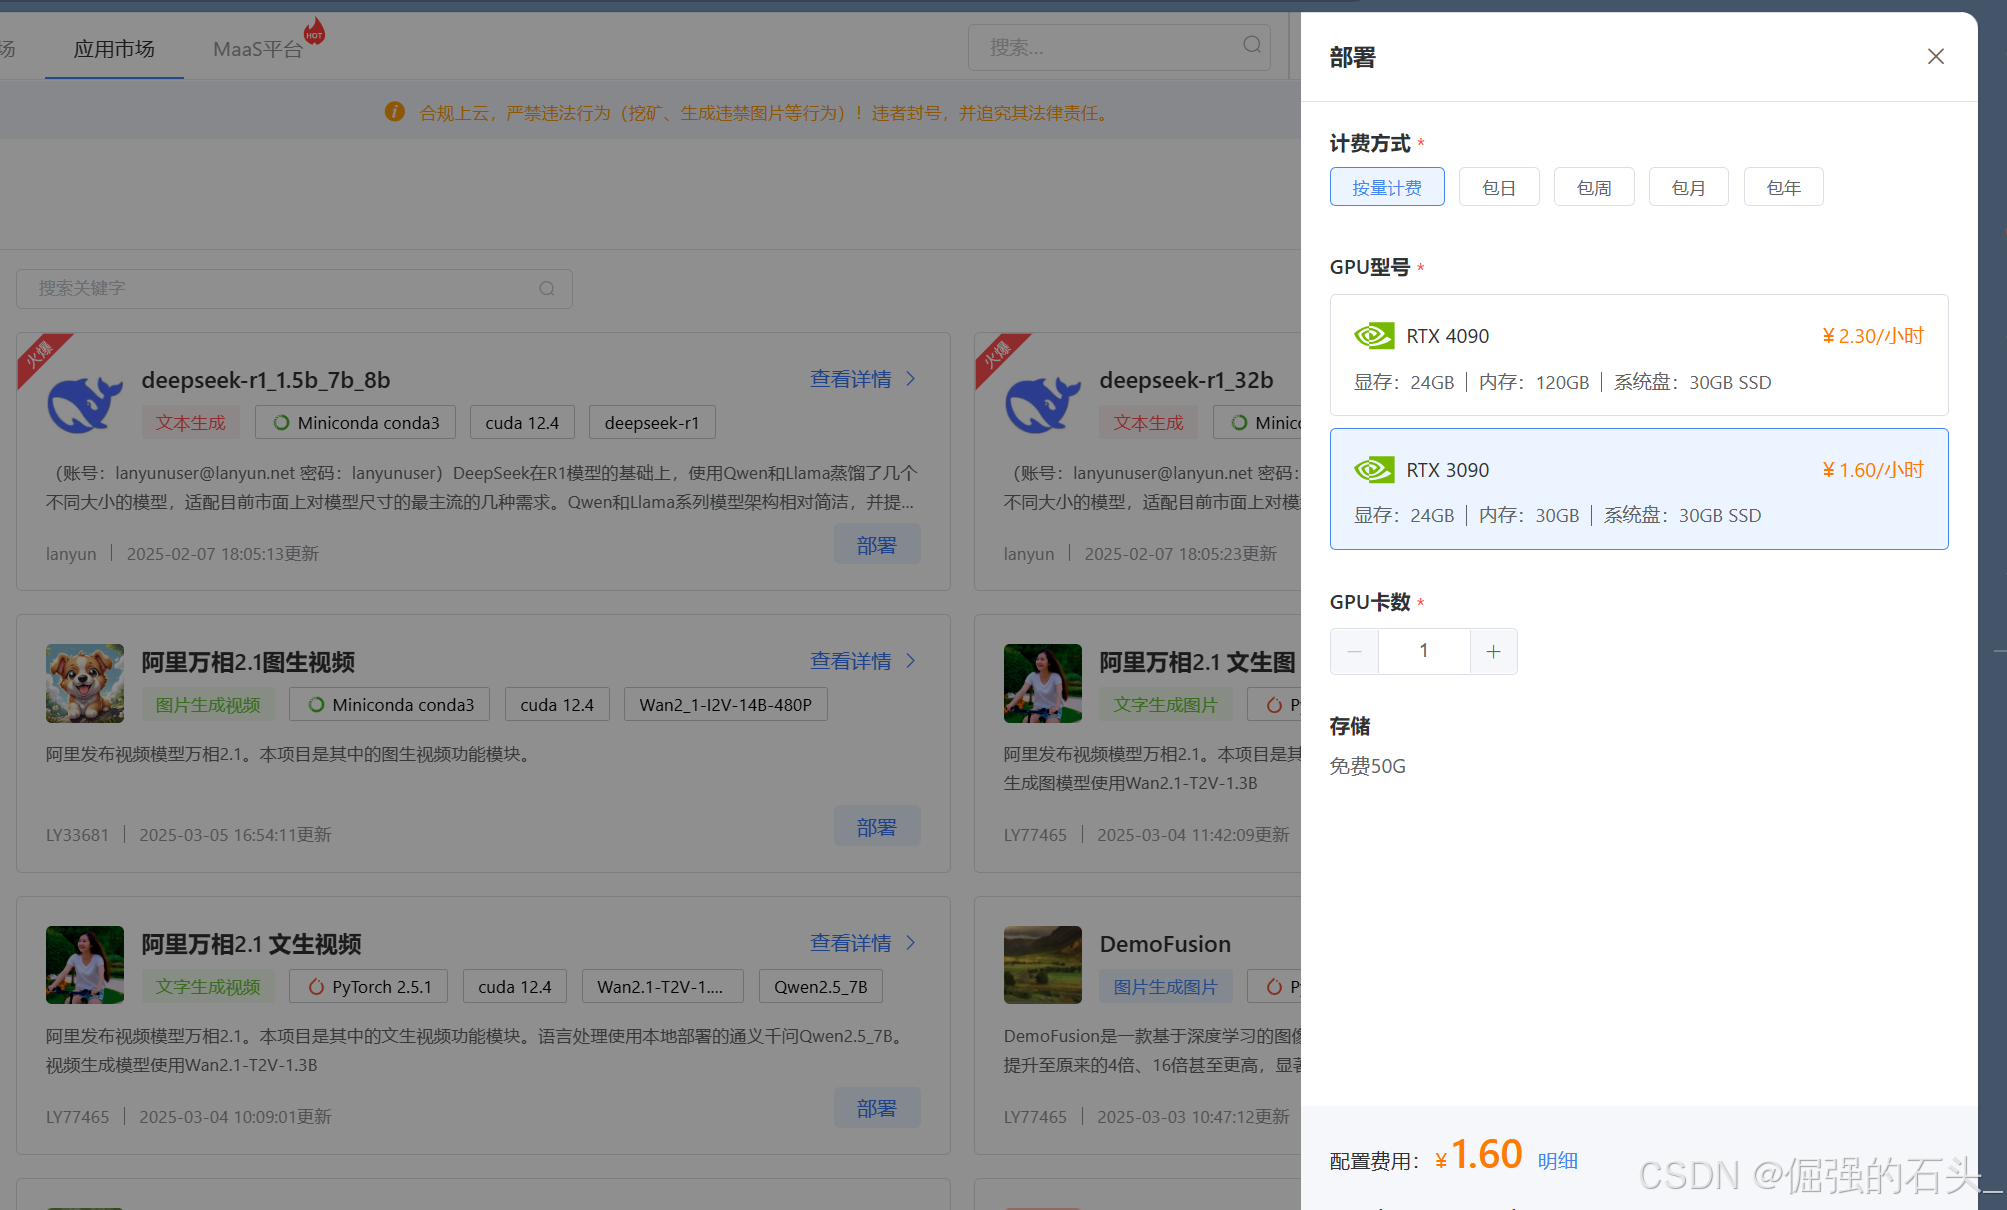The width and height of the screenshot is (2007, 1210).
Task: Switch to 应用市场 tab
Action: (x=114, y=49)
